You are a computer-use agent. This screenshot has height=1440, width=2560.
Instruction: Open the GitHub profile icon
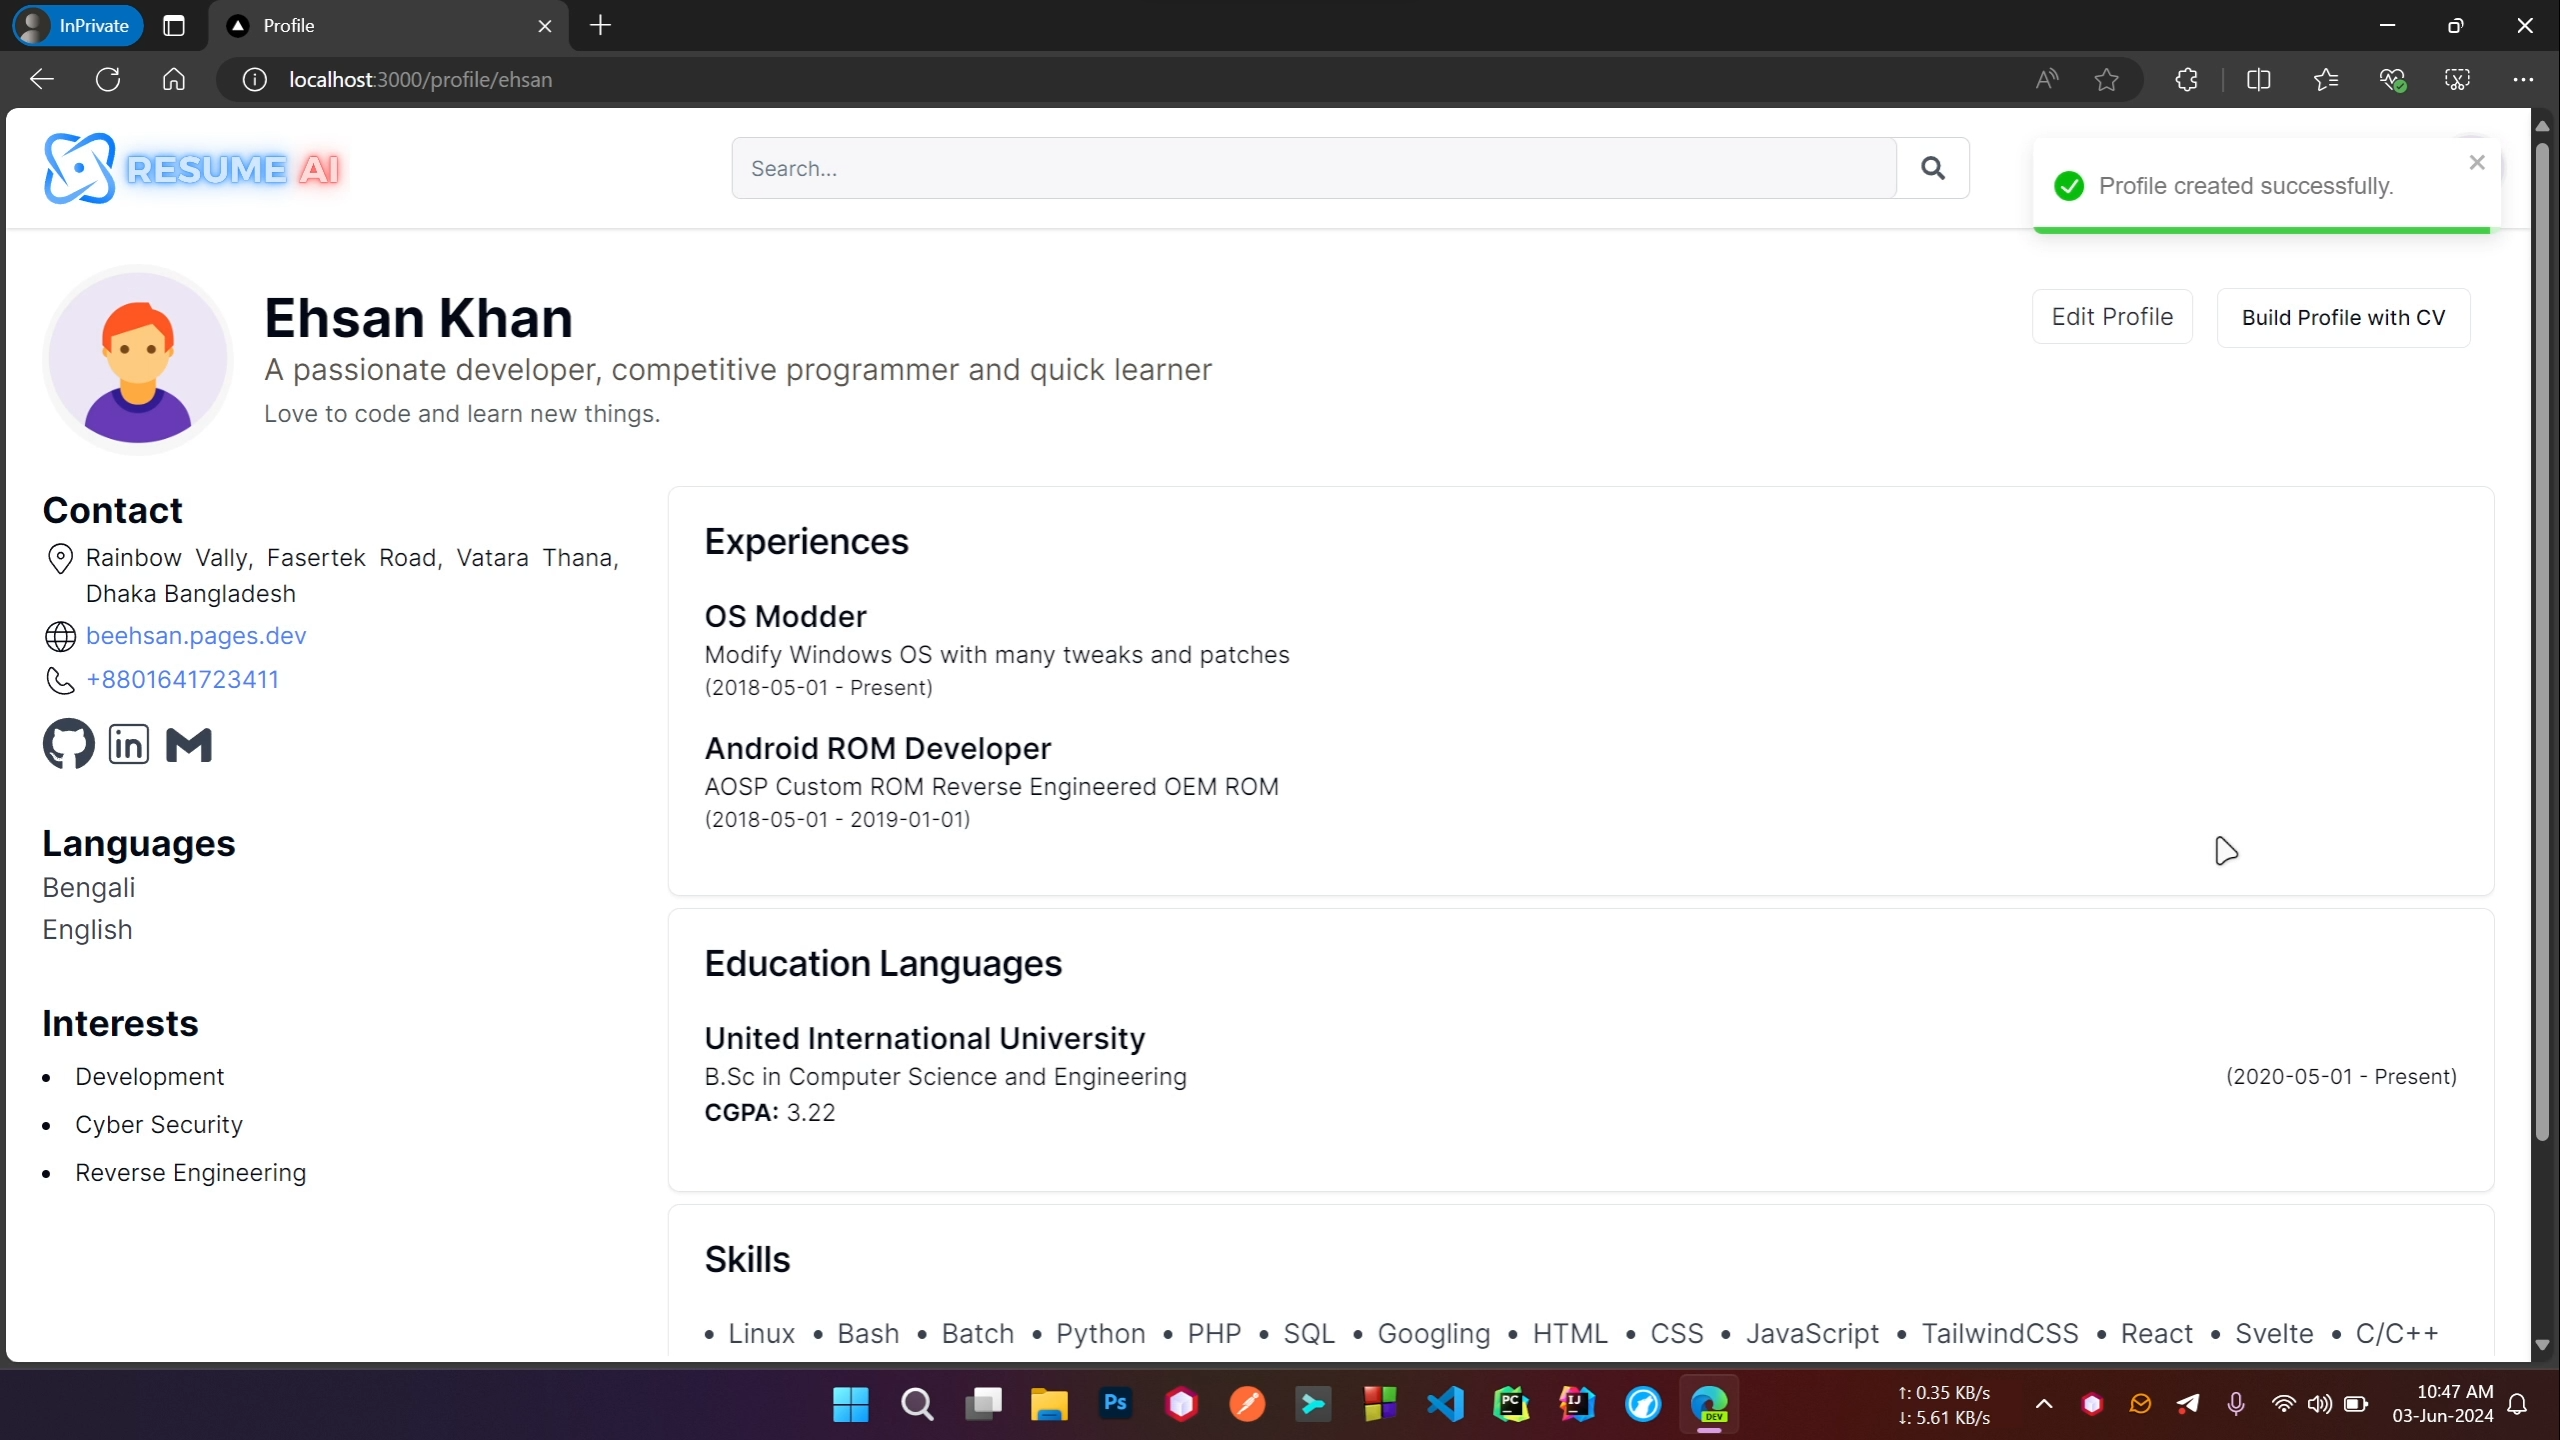[67, 743]
